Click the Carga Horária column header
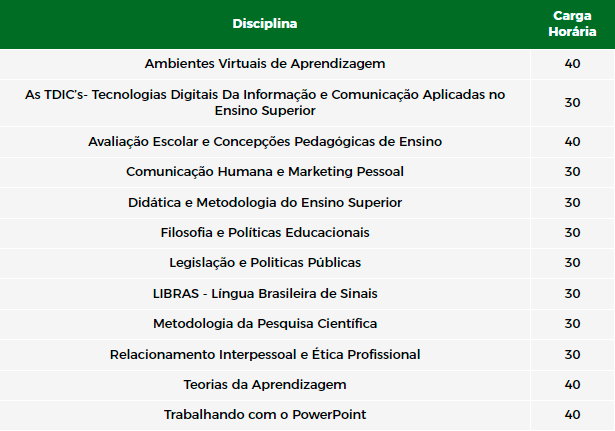 [x=572, y=24]
